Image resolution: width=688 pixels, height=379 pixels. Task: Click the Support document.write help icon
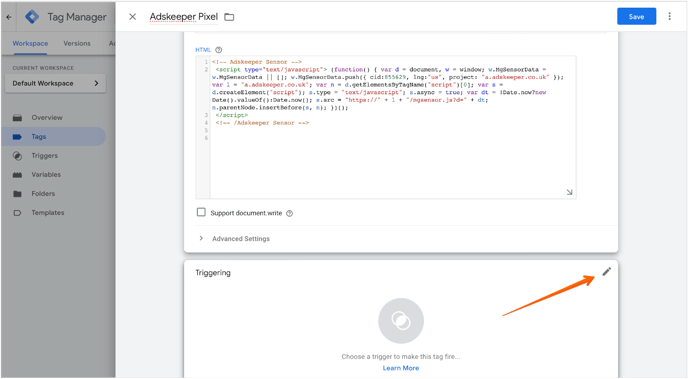289,214
